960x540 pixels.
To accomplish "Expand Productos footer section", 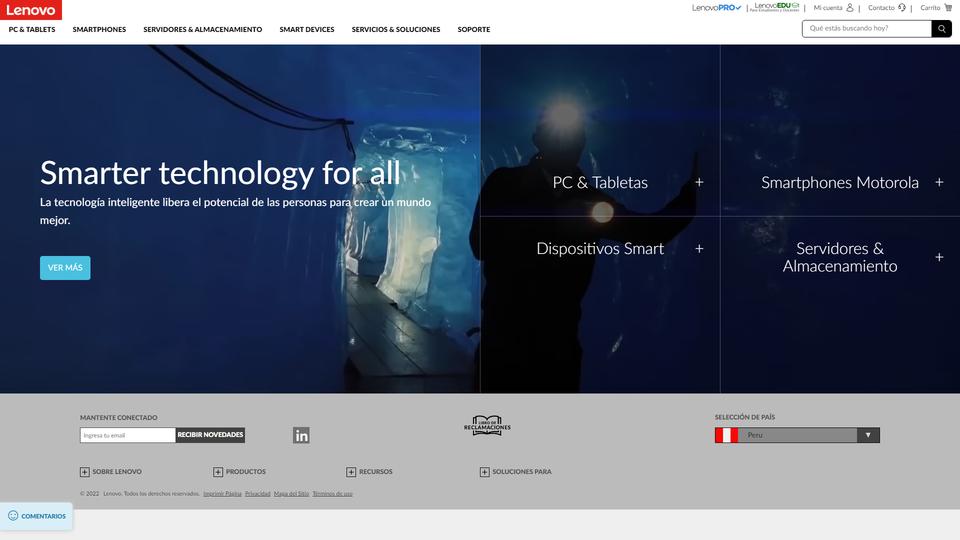I will coord(239,472).
